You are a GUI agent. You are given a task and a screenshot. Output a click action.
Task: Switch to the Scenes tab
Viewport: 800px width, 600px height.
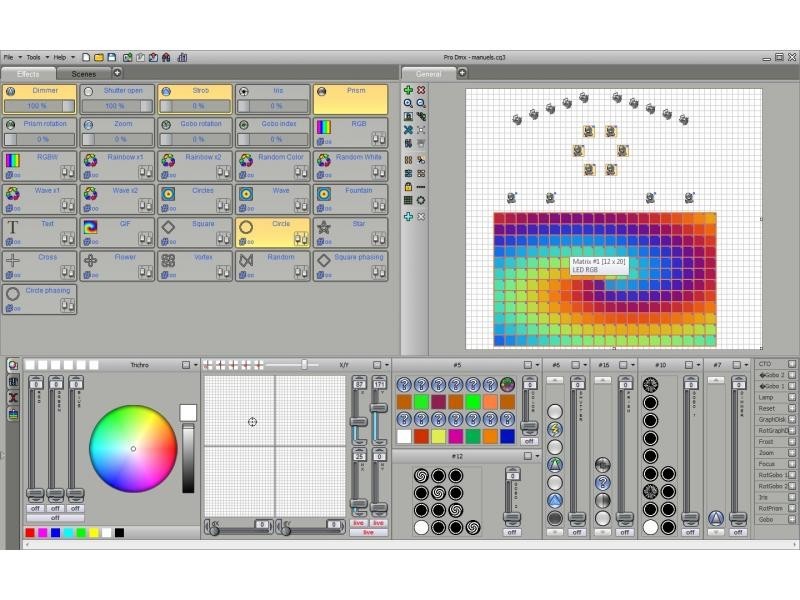[84, 74]
